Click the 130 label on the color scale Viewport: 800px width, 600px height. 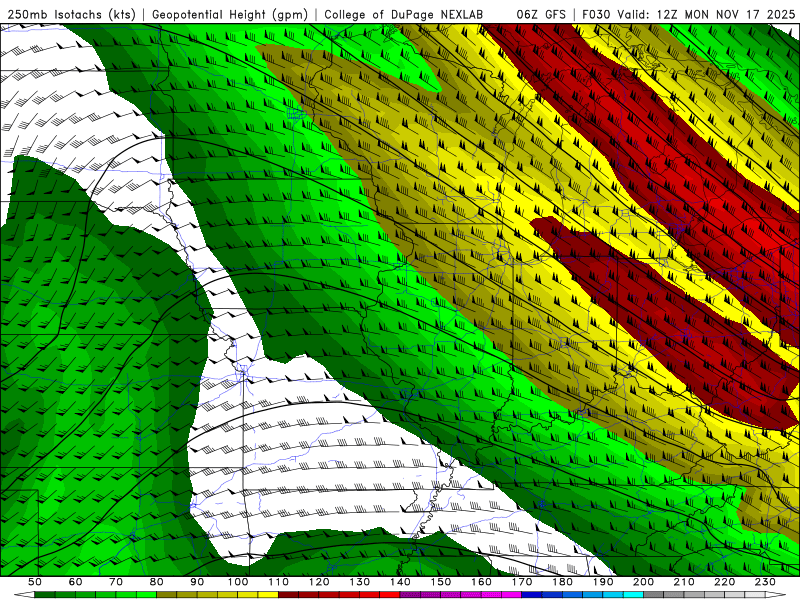tap(360, 582)
